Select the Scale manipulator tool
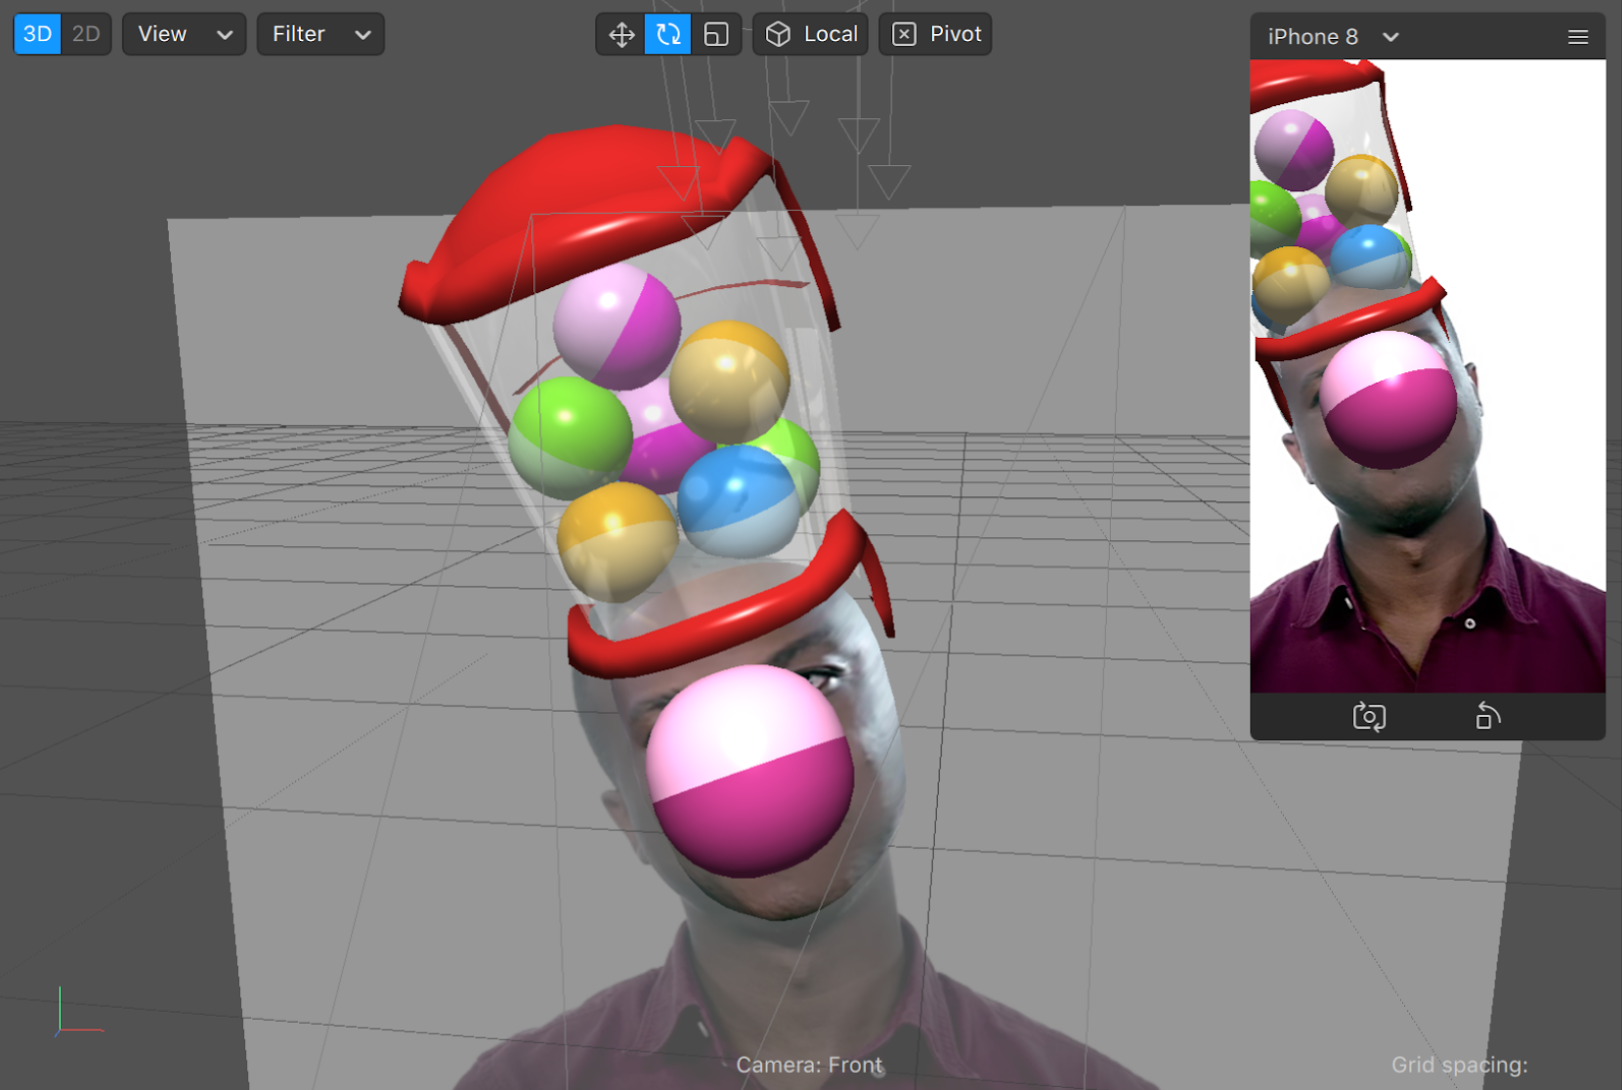Screen dimensions: 1622x1090 tap(716, 34)
